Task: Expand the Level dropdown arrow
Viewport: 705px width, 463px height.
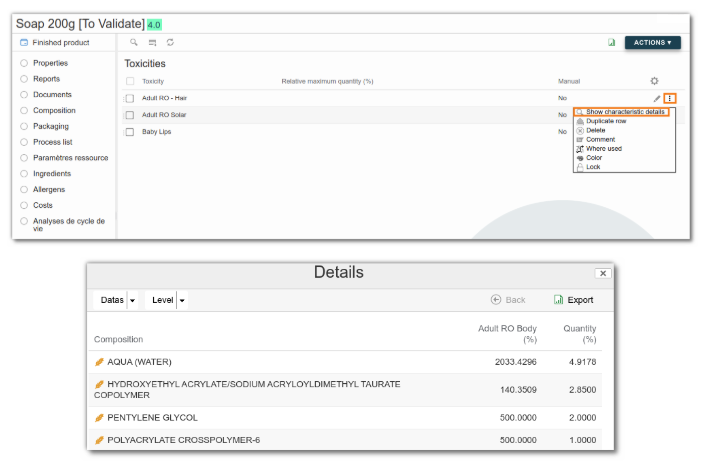Action: pos(182,300)
